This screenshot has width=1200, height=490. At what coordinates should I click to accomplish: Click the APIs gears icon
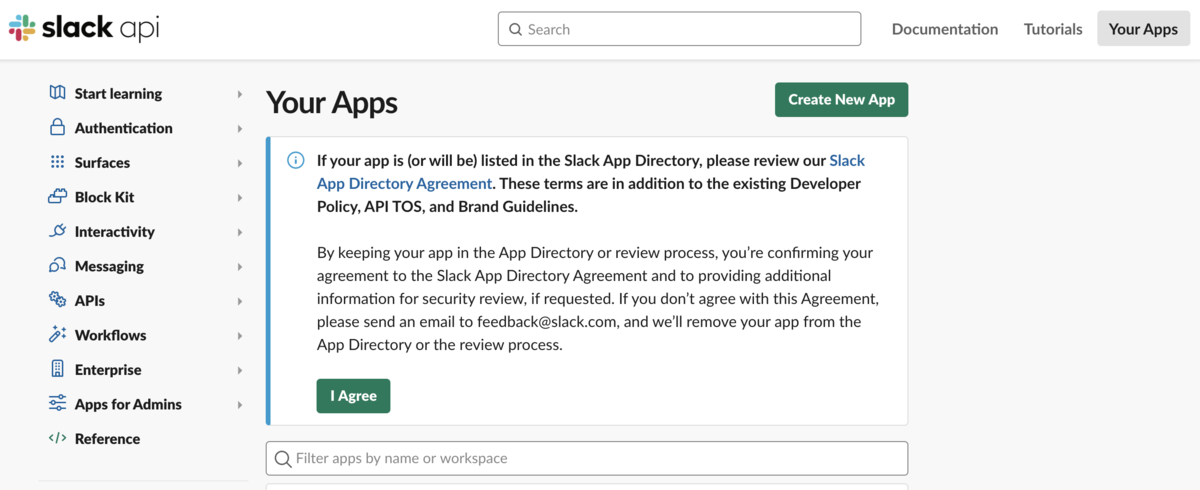coord(57,300)
